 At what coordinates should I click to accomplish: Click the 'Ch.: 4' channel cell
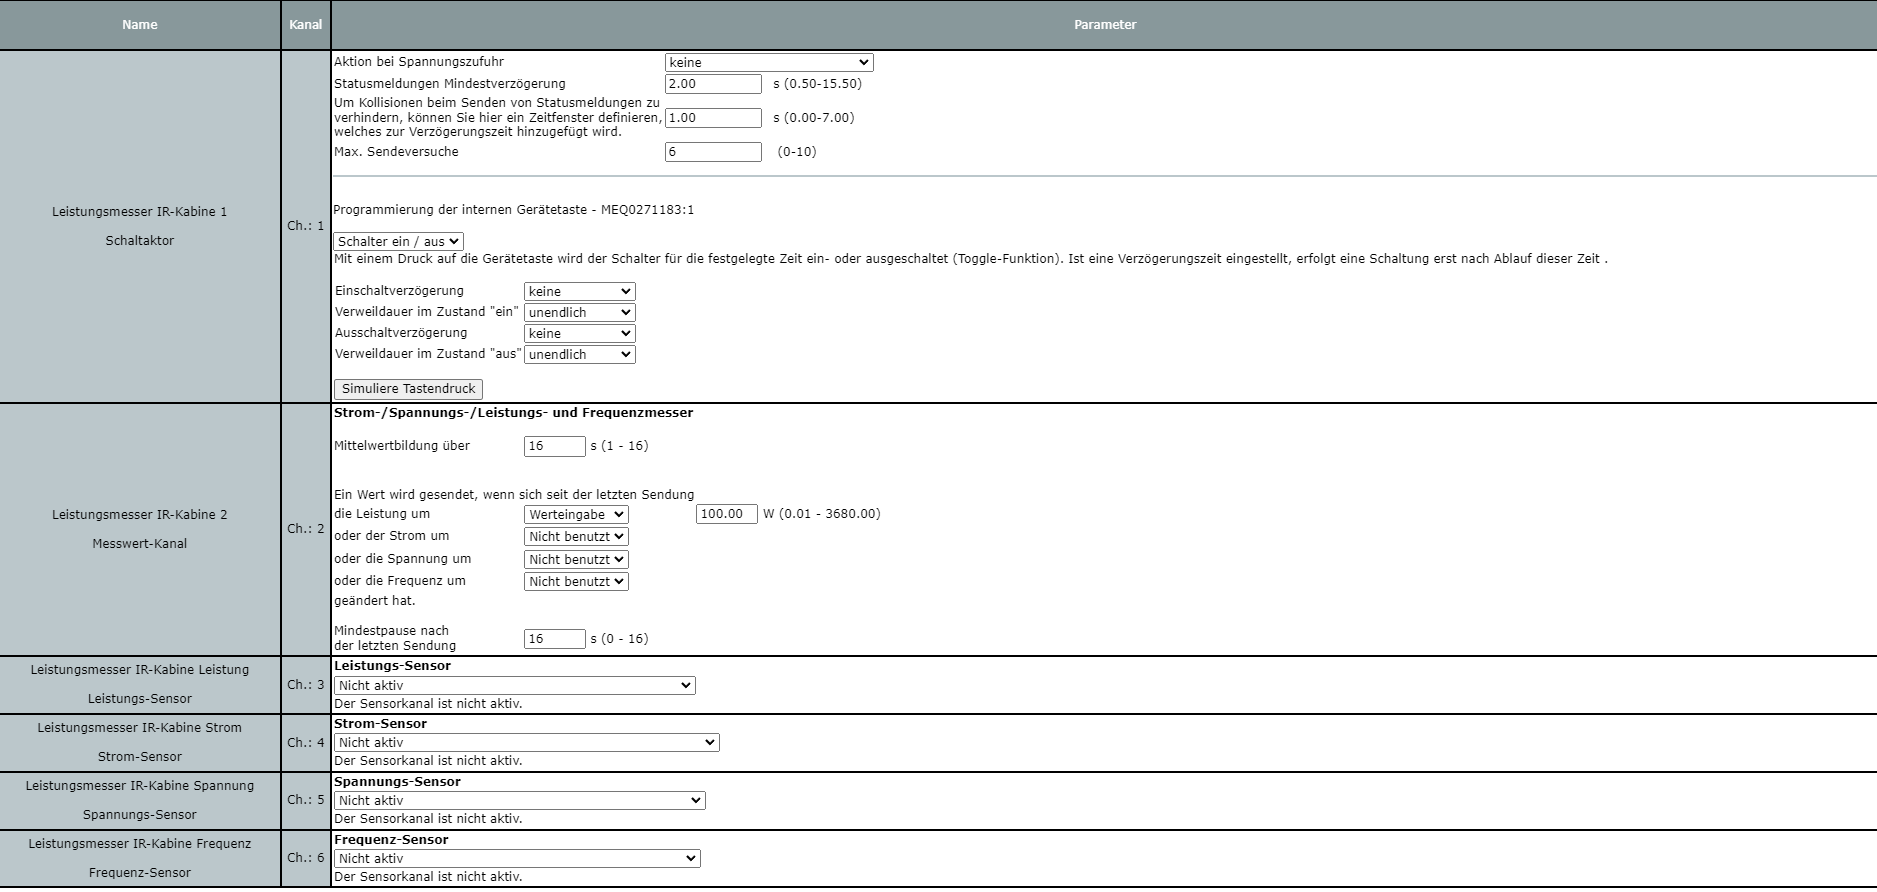[x=306, y=743]
